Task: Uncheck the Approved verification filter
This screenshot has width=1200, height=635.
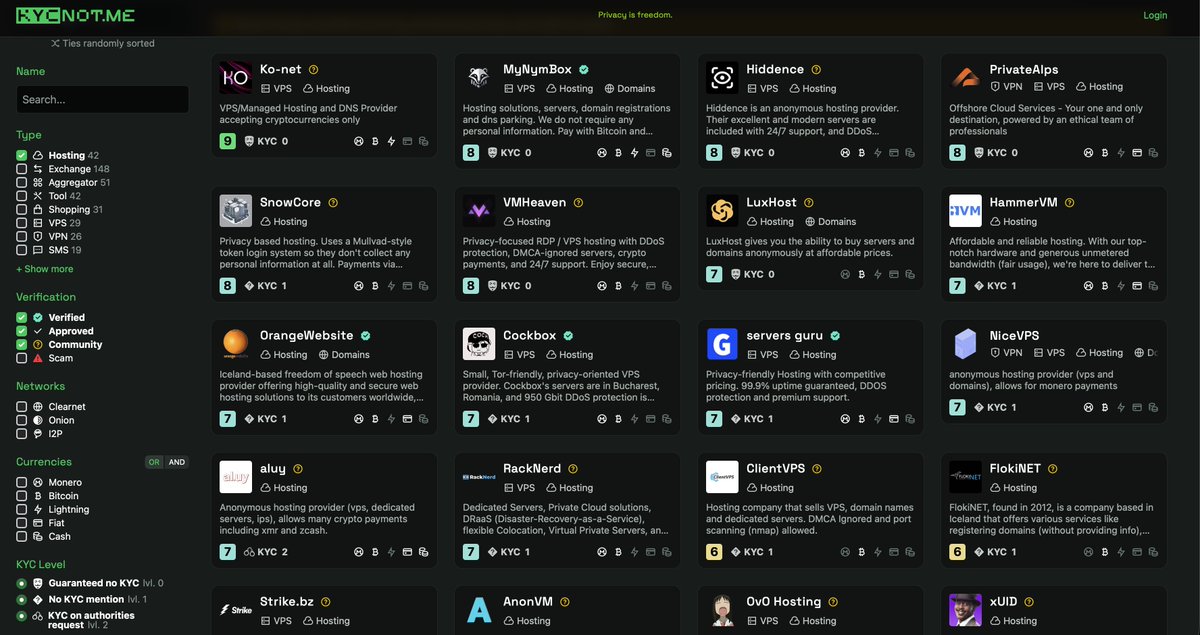Action: click(x=21, y=331)
